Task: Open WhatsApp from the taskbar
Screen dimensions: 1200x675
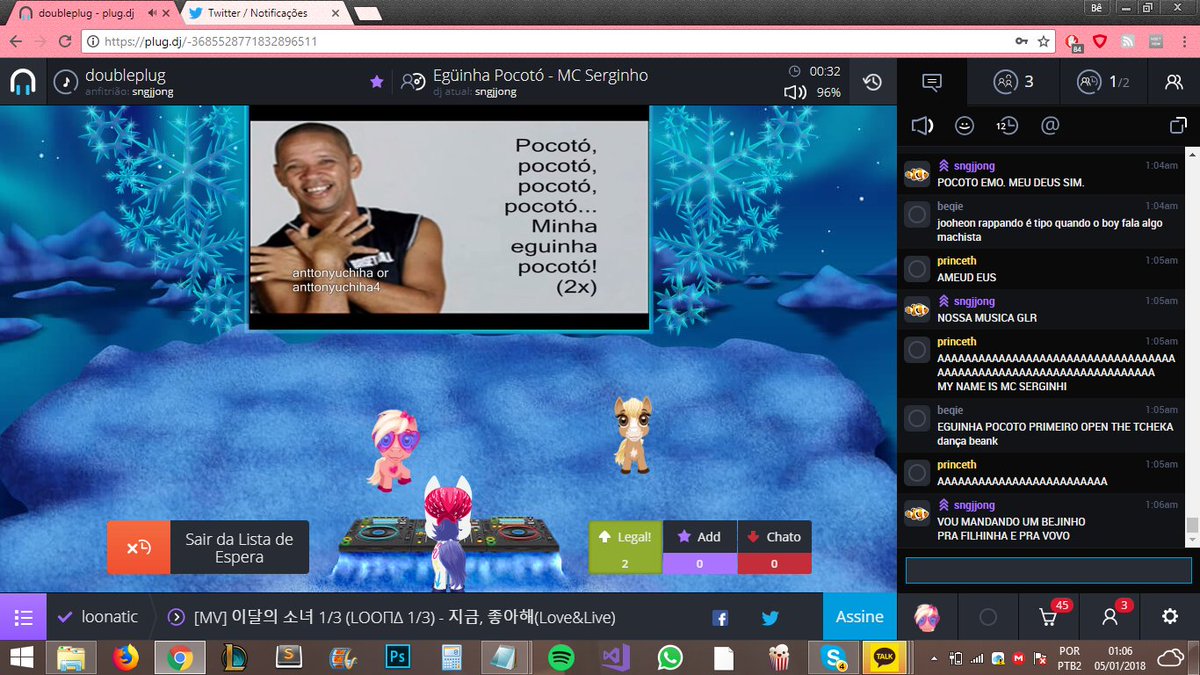Action: 670,657
